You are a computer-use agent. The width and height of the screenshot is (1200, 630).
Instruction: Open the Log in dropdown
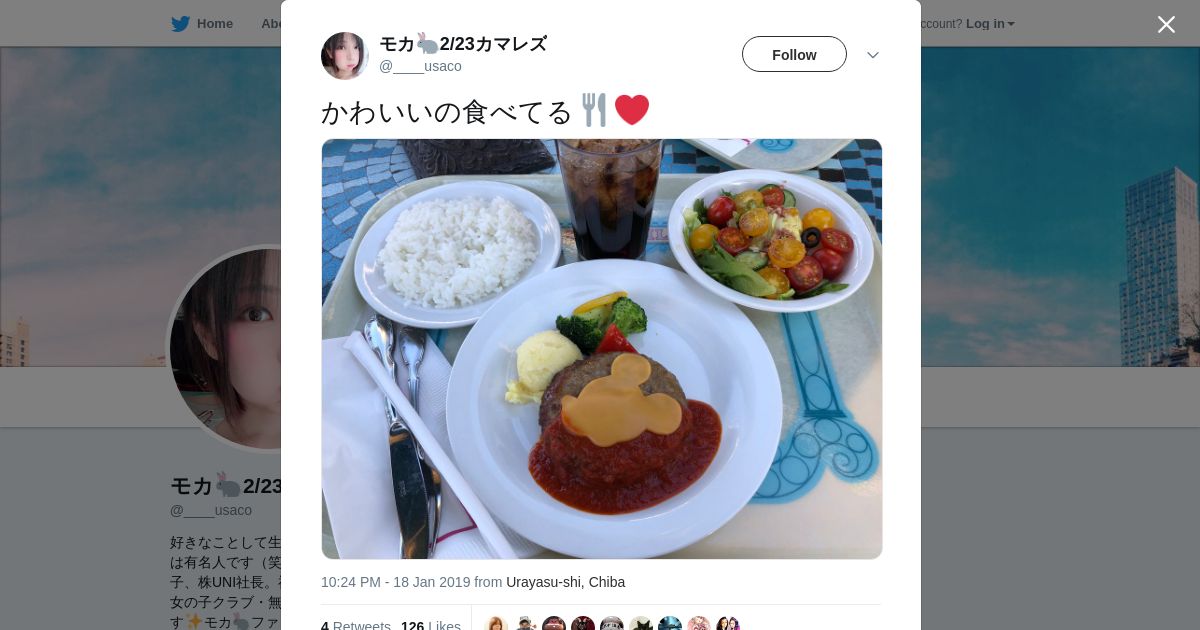[990, 24]
